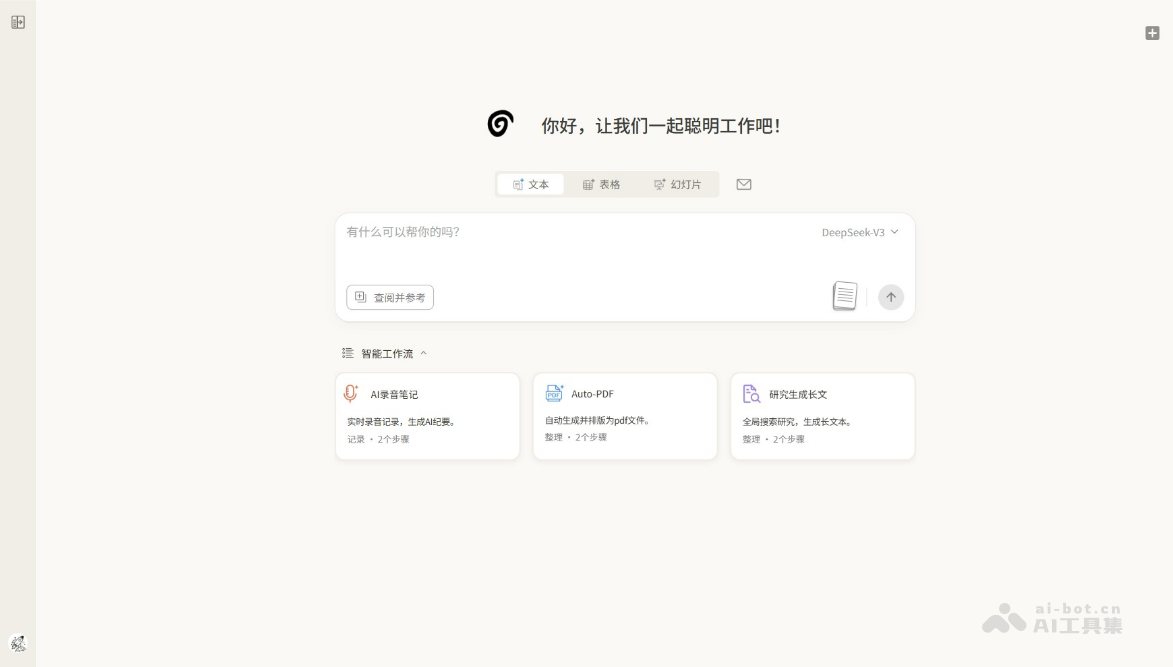
Task: Click the mascot icon in the bottom-left corner
Action: pyautogui.click(x=16, y=644)
